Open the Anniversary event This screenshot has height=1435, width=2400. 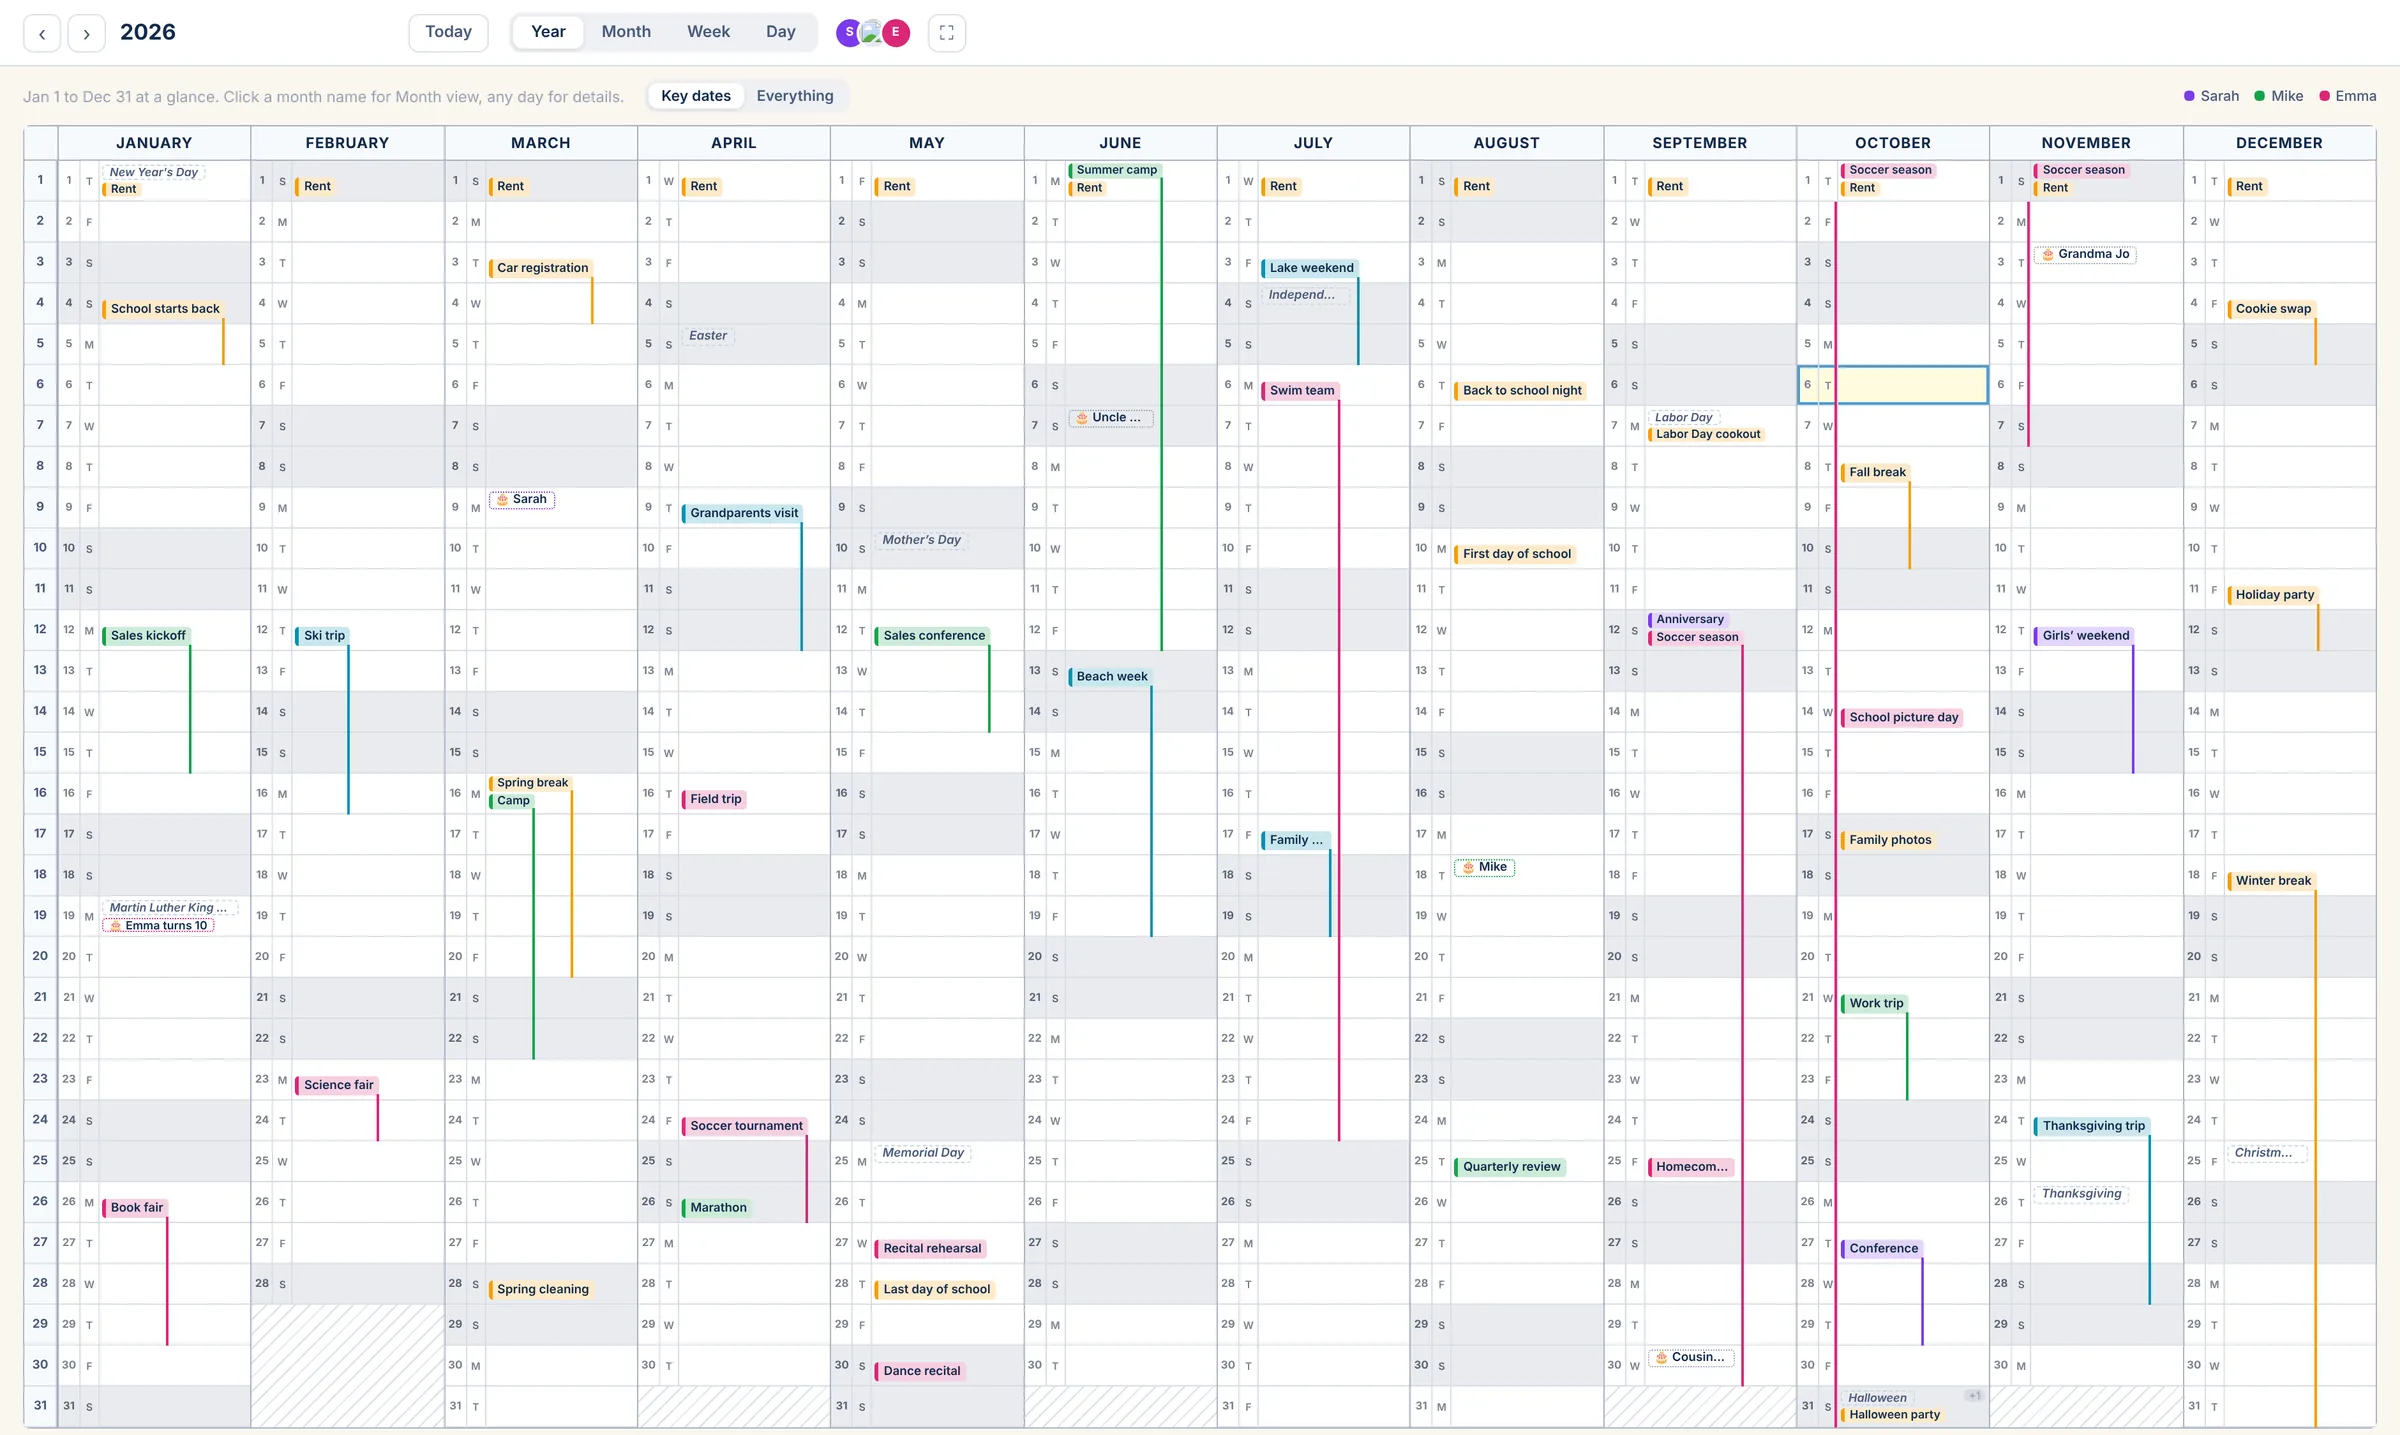click(1688, 619)
